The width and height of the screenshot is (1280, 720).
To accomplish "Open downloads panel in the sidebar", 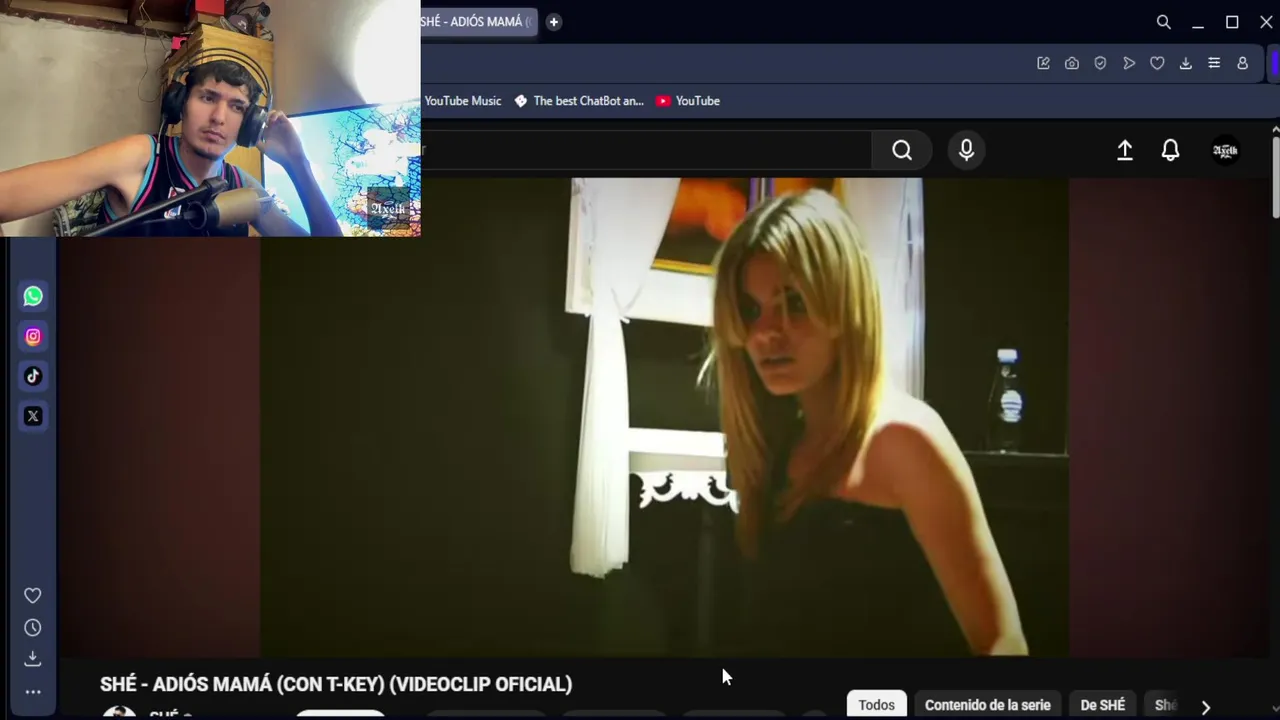I will click(x=33, y=658).
